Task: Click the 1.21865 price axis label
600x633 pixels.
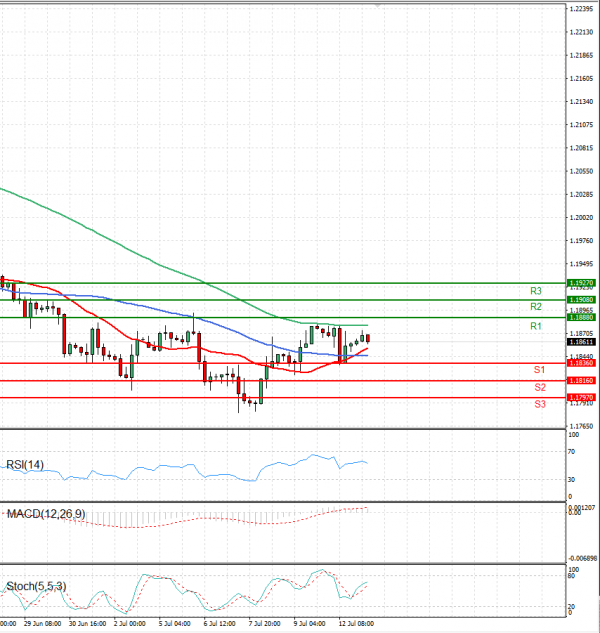Action: [x=581, y=55]
